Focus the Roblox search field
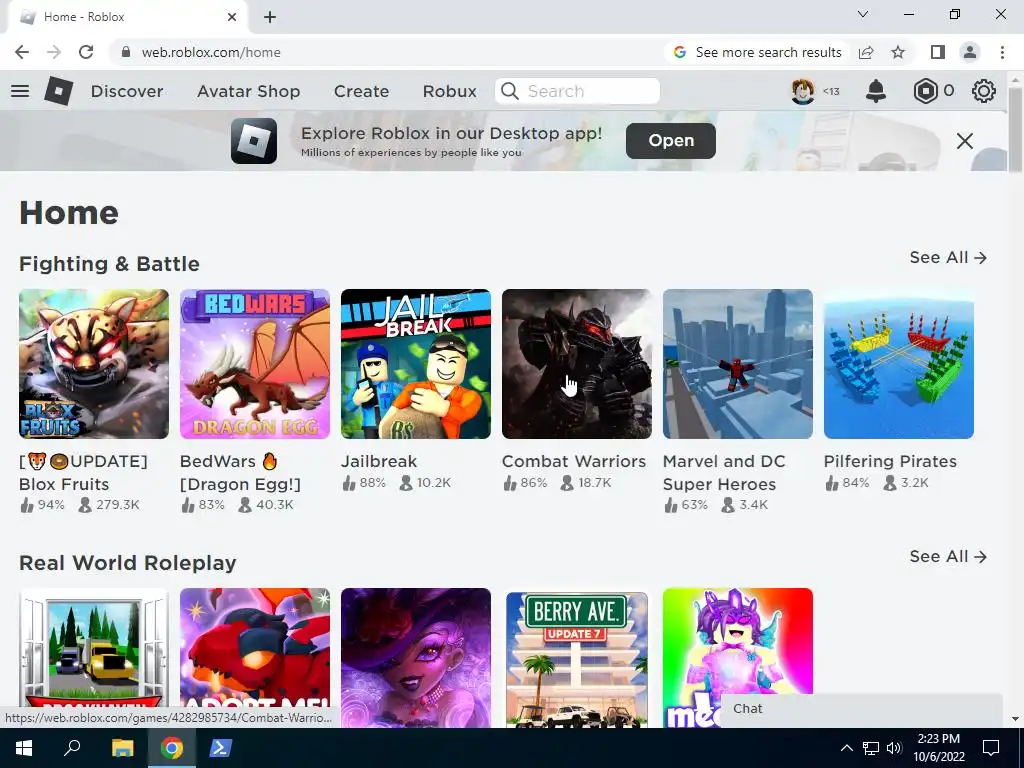This screenshot has width=1024, height=768. pos(577,91)
